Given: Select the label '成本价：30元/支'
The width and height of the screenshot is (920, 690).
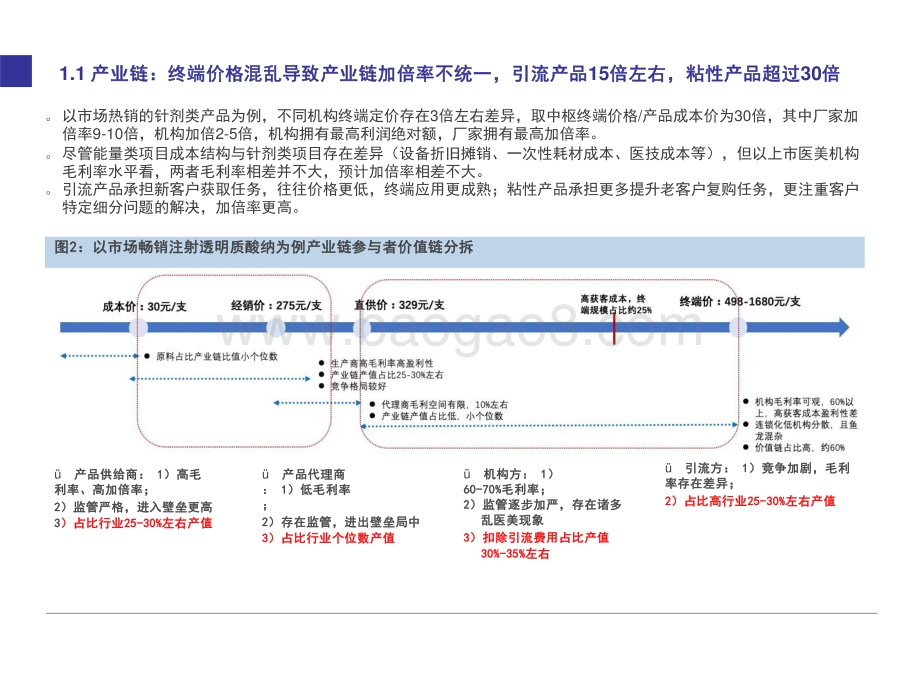Looking at the screenshot, I should [144, 306].
